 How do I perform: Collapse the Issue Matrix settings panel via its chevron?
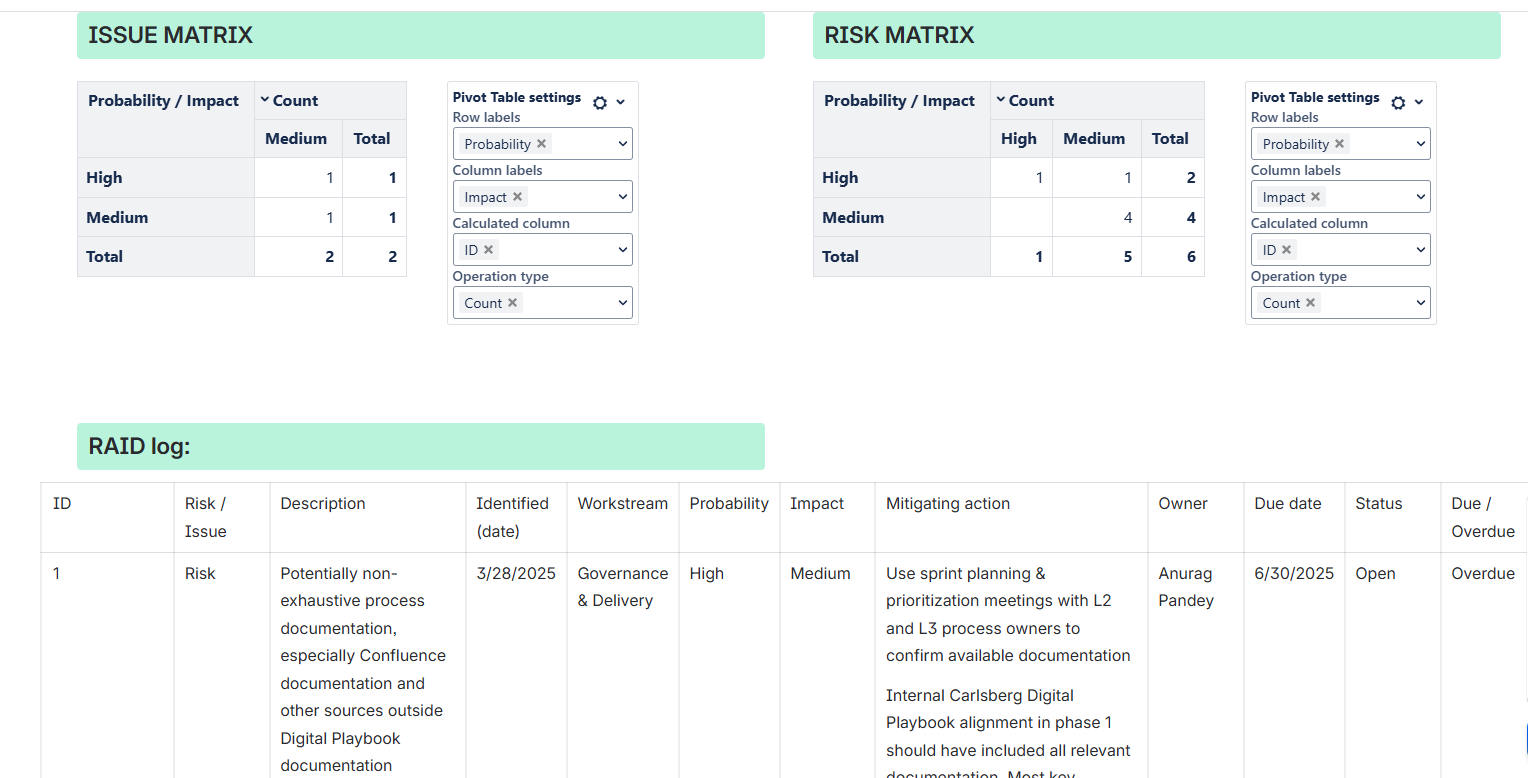point(621,103)
